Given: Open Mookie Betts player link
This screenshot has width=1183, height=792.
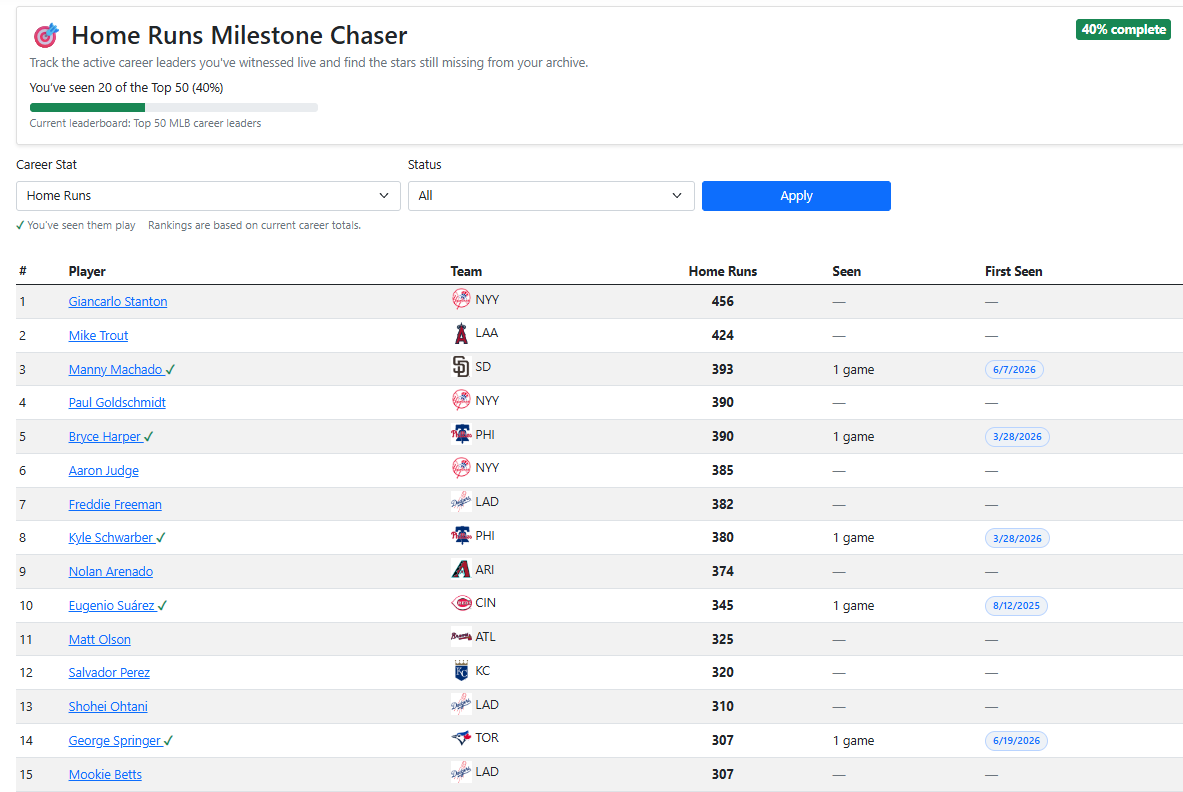Looking at the screenshot, I should 105,775.
